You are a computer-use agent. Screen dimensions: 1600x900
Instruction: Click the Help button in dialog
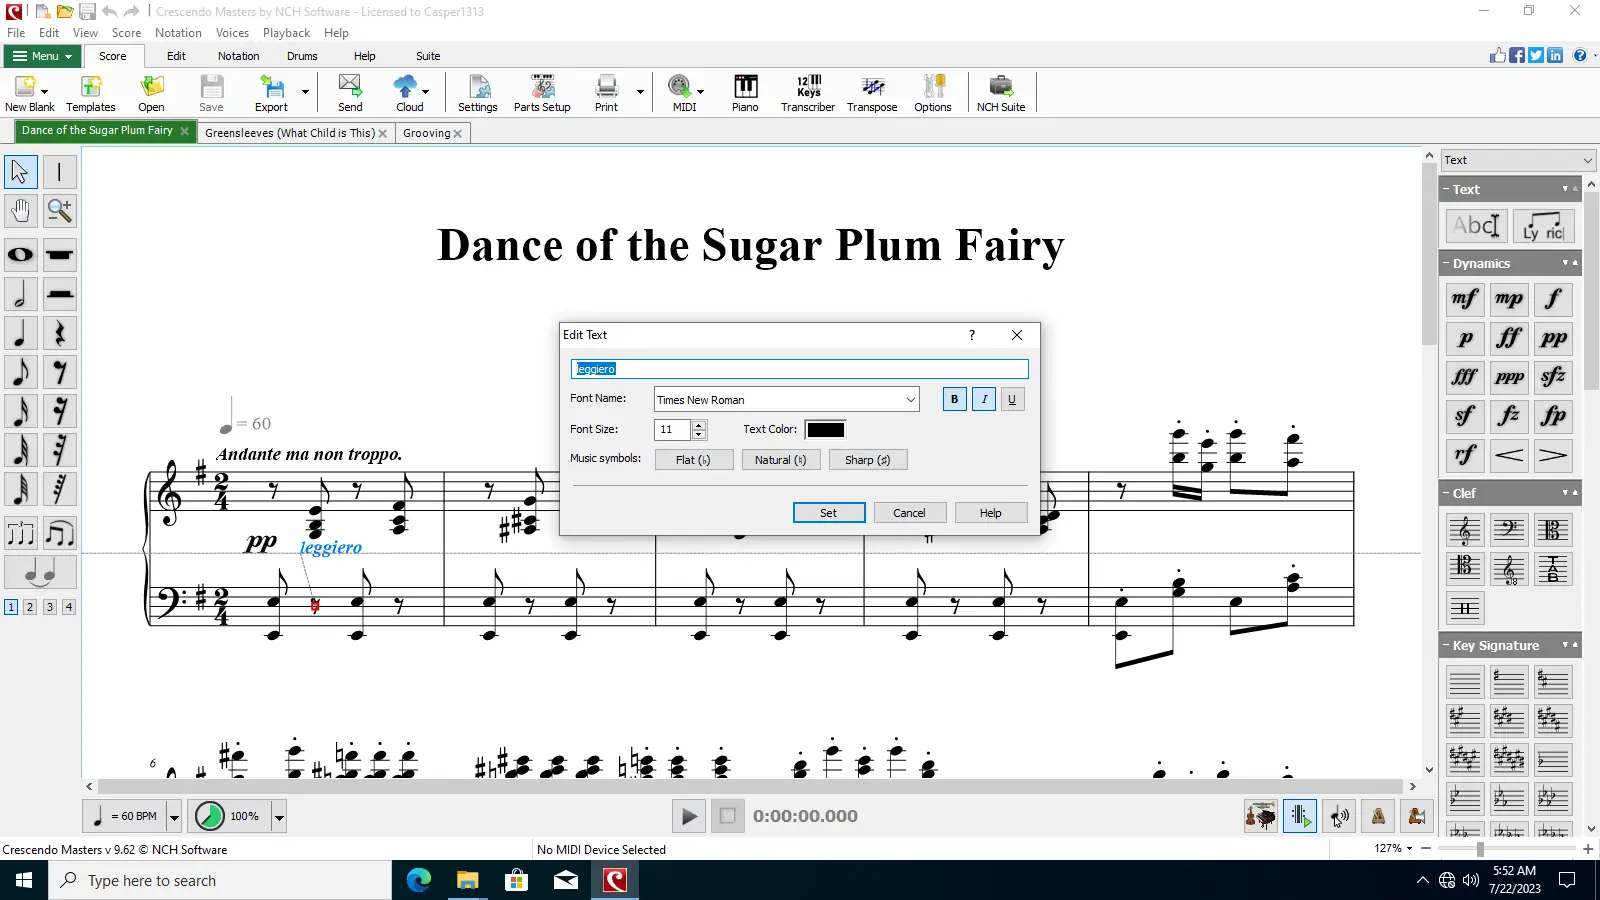pyautogui.click(x=991, y=513)
